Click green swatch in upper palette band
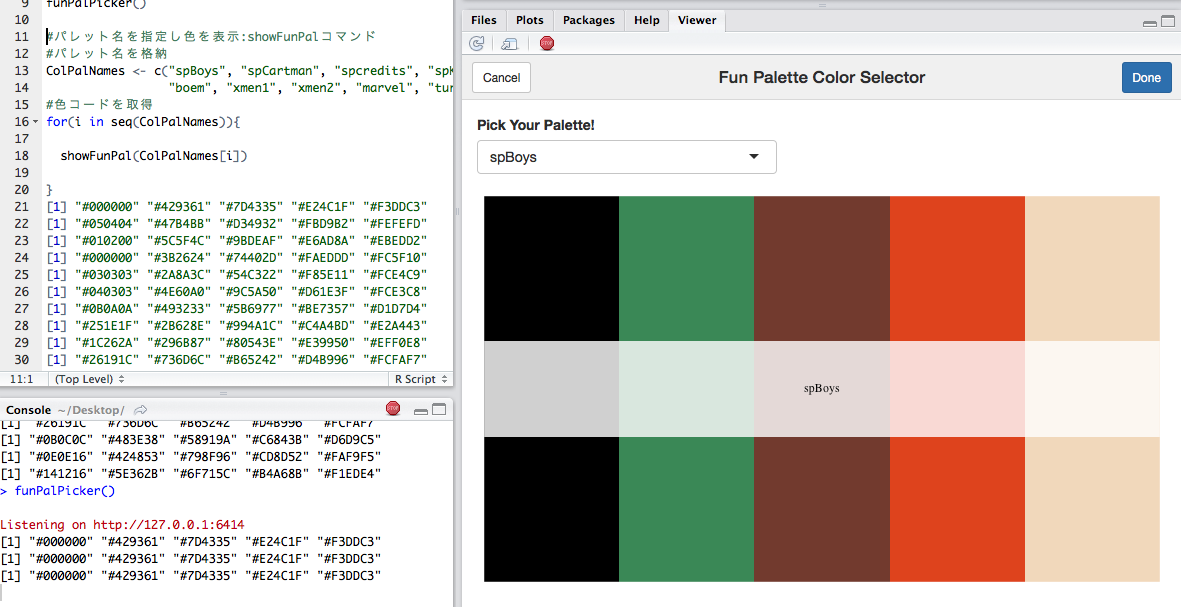Viewport: 1181px width, 607px height. (686, 269)
